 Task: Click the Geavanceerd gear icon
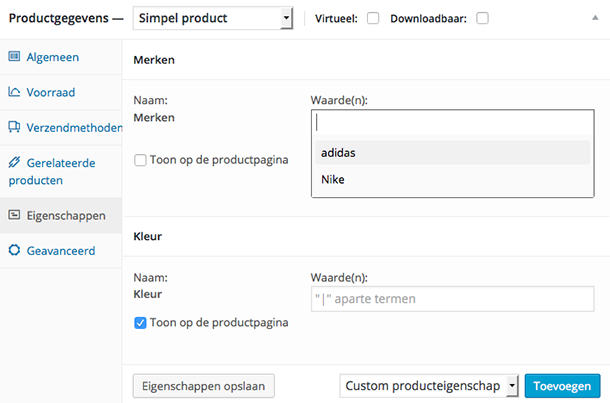14,250
